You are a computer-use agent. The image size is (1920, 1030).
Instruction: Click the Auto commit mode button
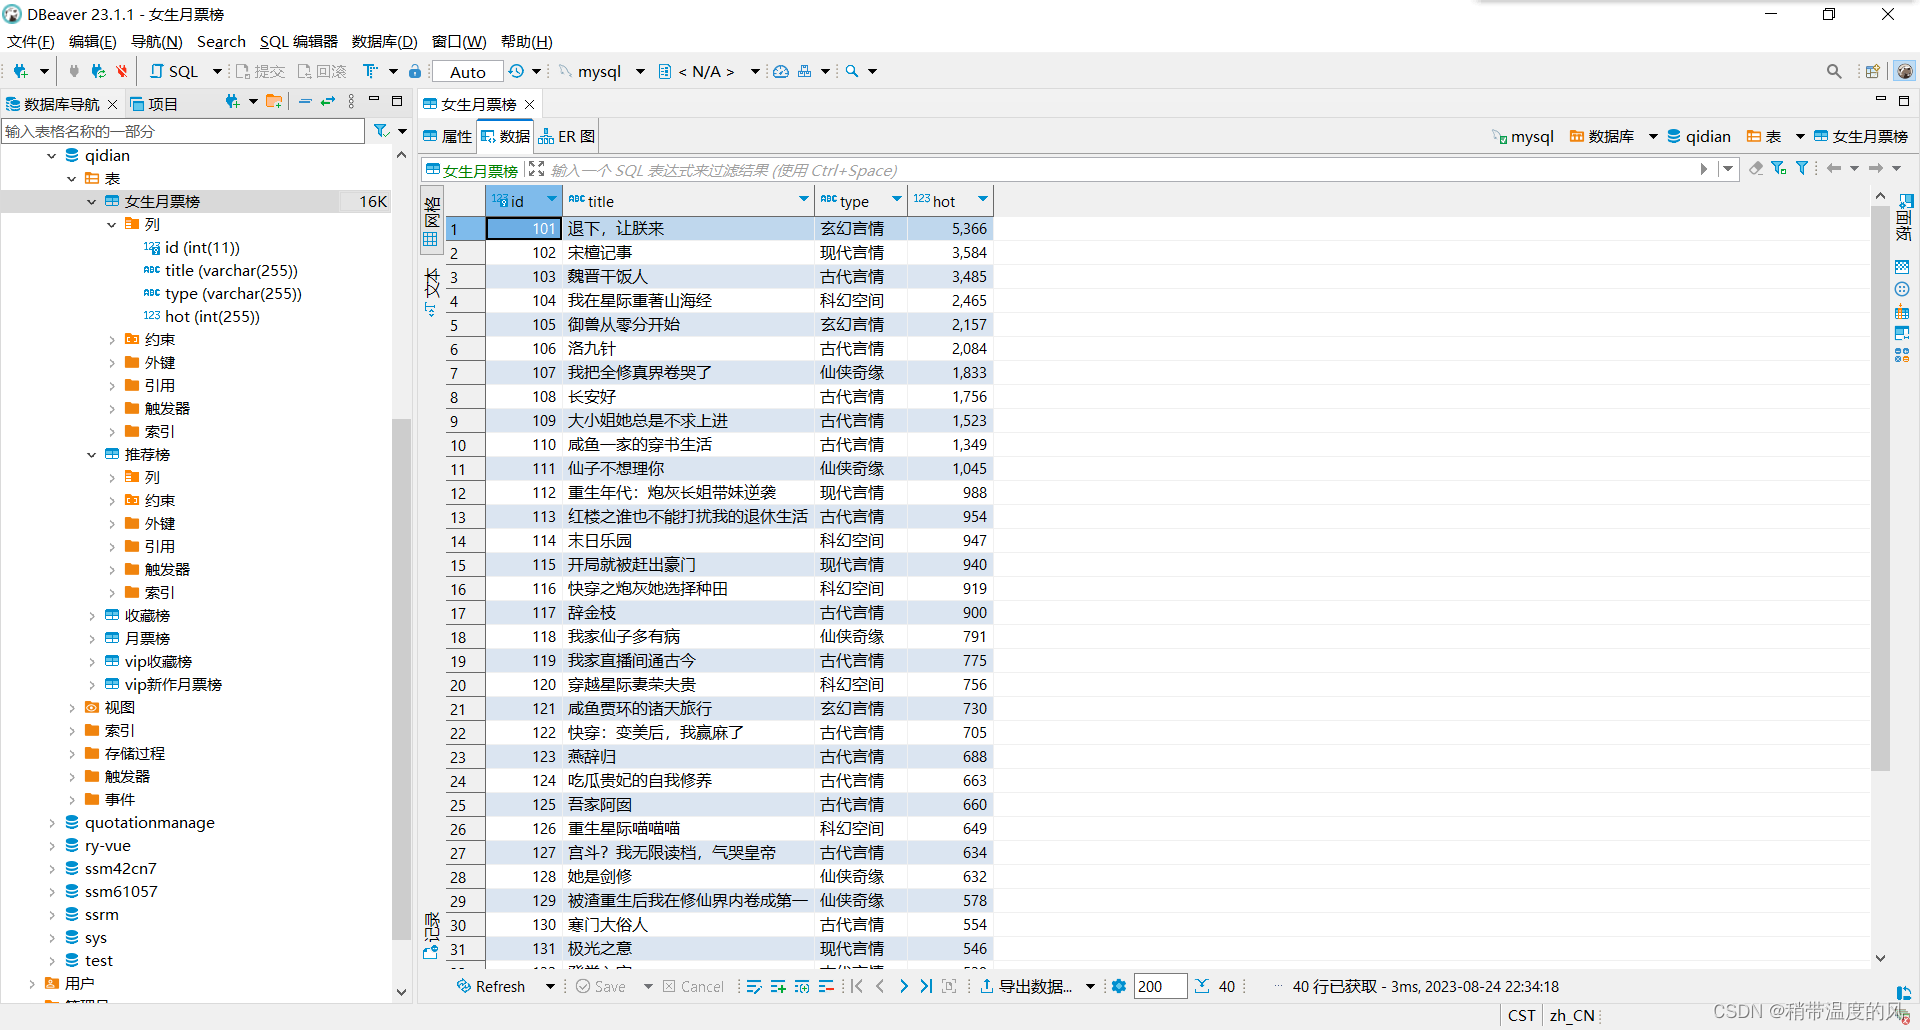pyautogui.click(x=467, y=71)
